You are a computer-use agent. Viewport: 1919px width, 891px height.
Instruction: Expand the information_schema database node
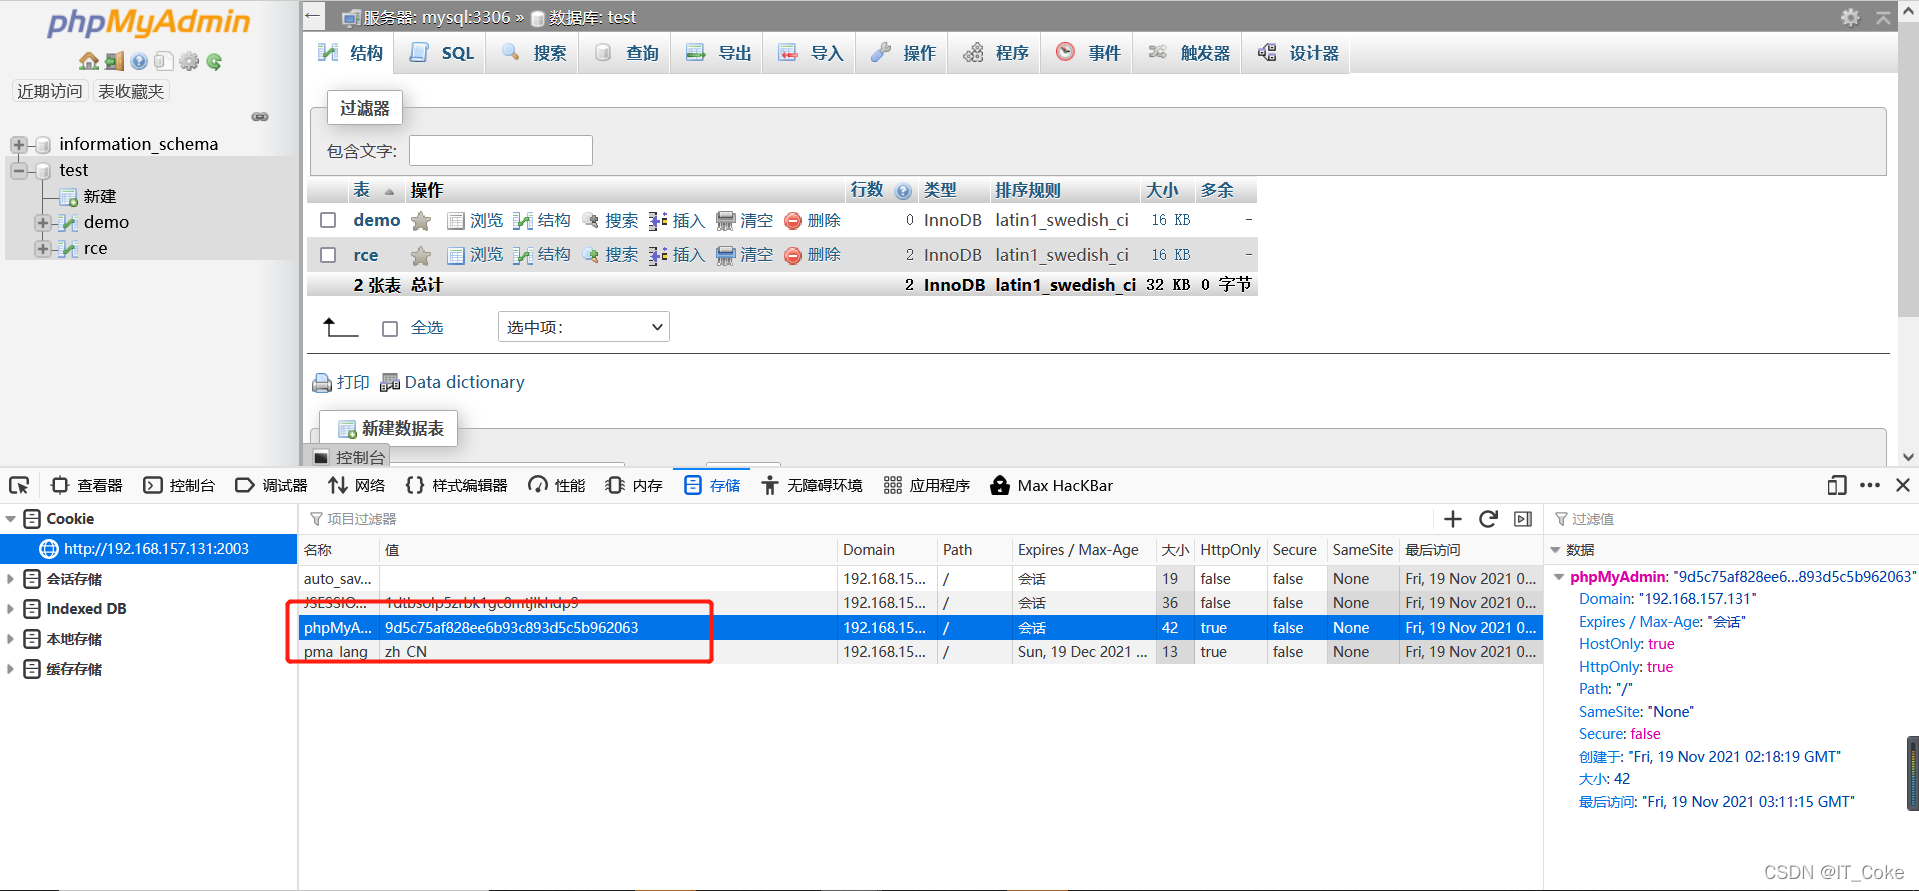tap(18, 145)
